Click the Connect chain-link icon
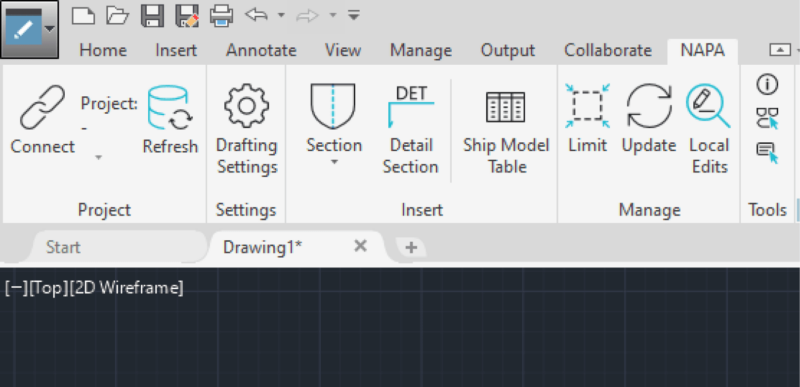The image size is (800, 387). pyautogui.click(x=42, y=107)
